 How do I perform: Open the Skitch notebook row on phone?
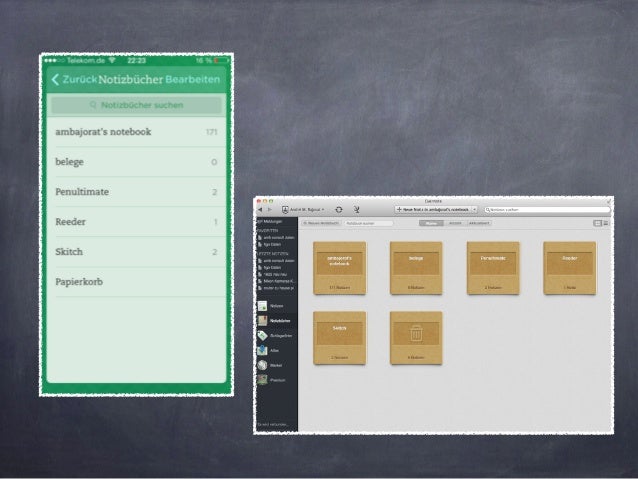point(136,252)
